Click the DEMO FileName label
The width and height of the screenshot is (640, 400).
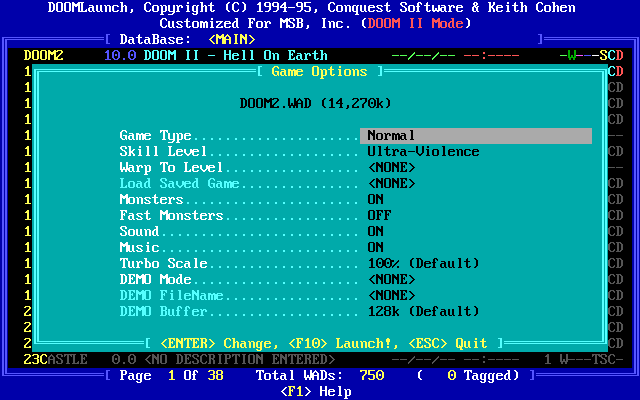[x=171, y=295]
